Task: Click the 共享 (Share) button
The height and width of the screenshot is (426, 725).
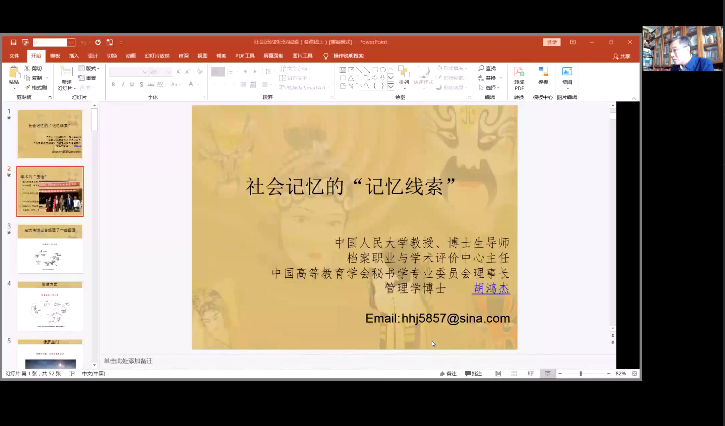Action: click(x=622, y=56)
